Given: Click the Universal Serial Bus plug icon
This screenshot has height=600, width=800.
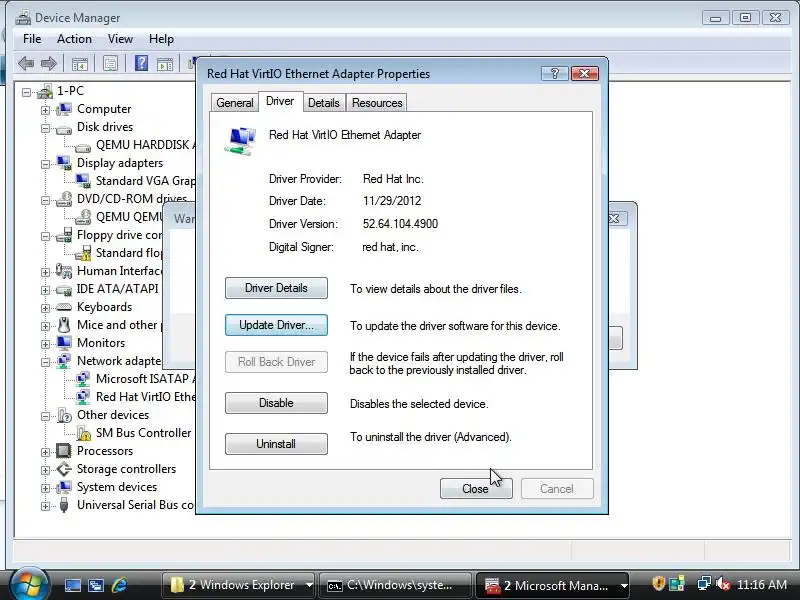Looking at the screenshot, I should pos(64,505).
